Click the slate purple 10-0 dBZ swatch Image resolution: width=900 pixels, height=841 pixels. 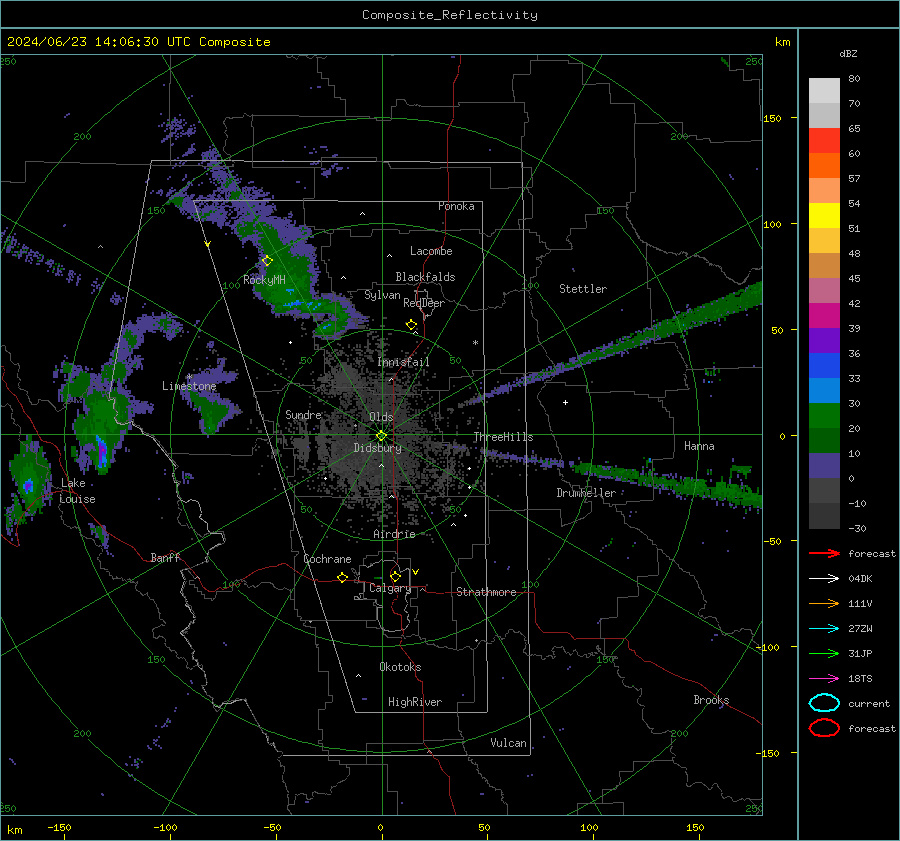pos(824,466)
